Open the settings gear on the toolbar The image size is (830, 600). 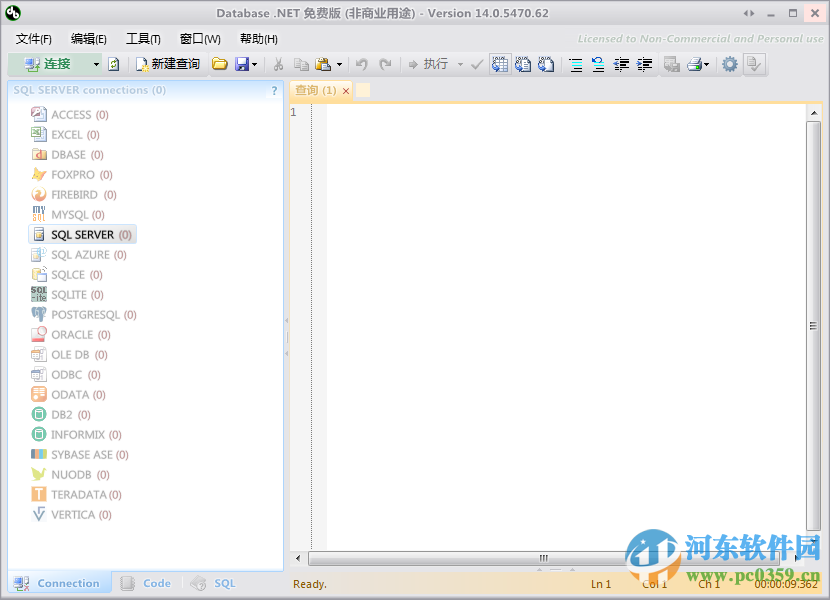(x=730, y=64)
